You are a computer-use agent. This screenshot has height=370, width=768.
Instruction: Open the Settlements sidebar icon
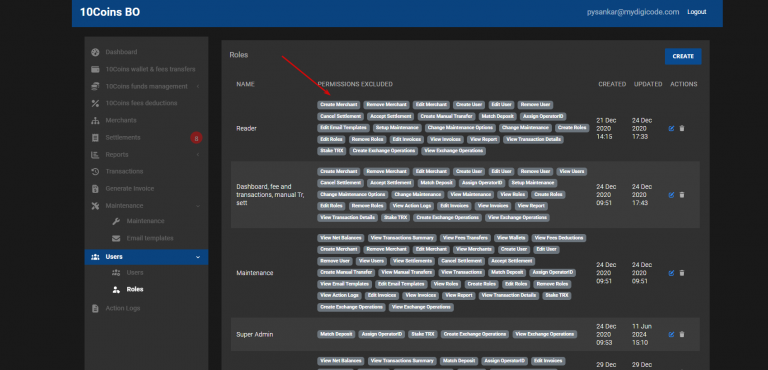tap(96, 138)
